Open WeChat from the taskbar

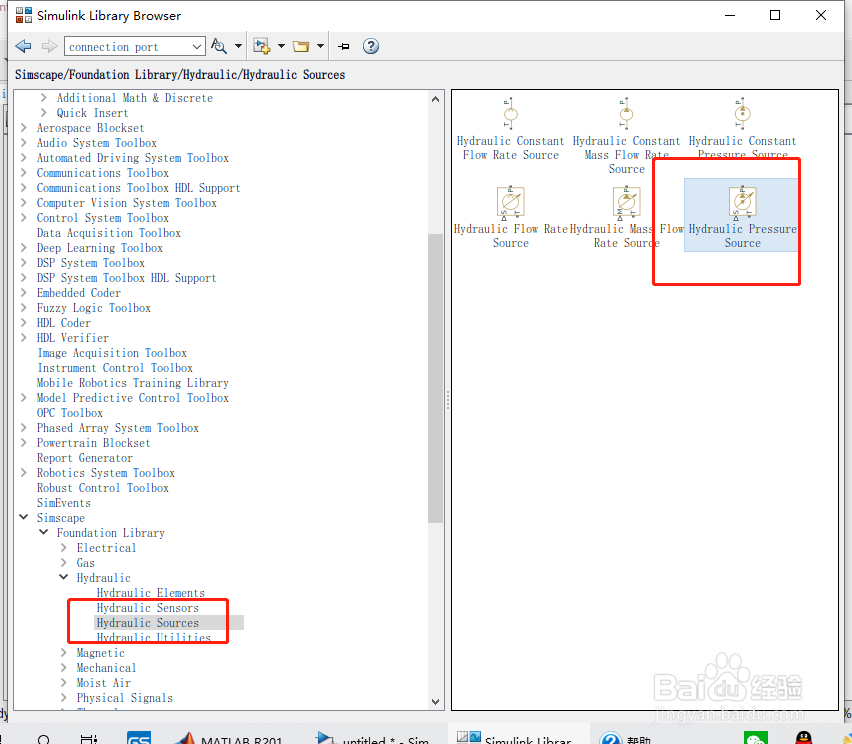pos(756,737)
